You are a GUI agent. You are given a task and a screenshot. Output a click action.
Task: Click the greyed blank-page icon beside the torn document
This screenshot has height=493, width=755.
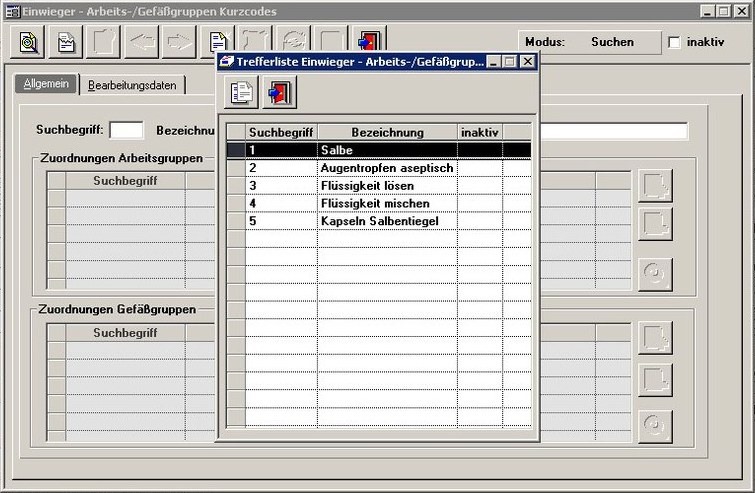pos(104,42)
